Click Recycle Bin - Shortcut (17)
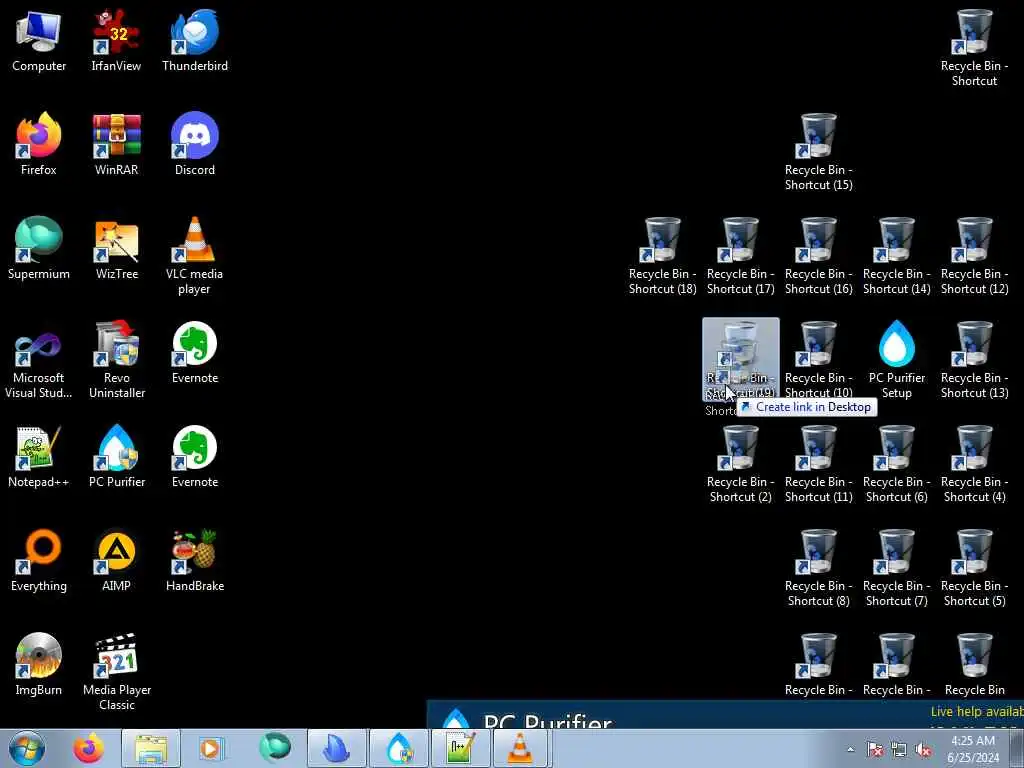The width and height of the screenshot is (1024, 768). [x=741, y=256]
